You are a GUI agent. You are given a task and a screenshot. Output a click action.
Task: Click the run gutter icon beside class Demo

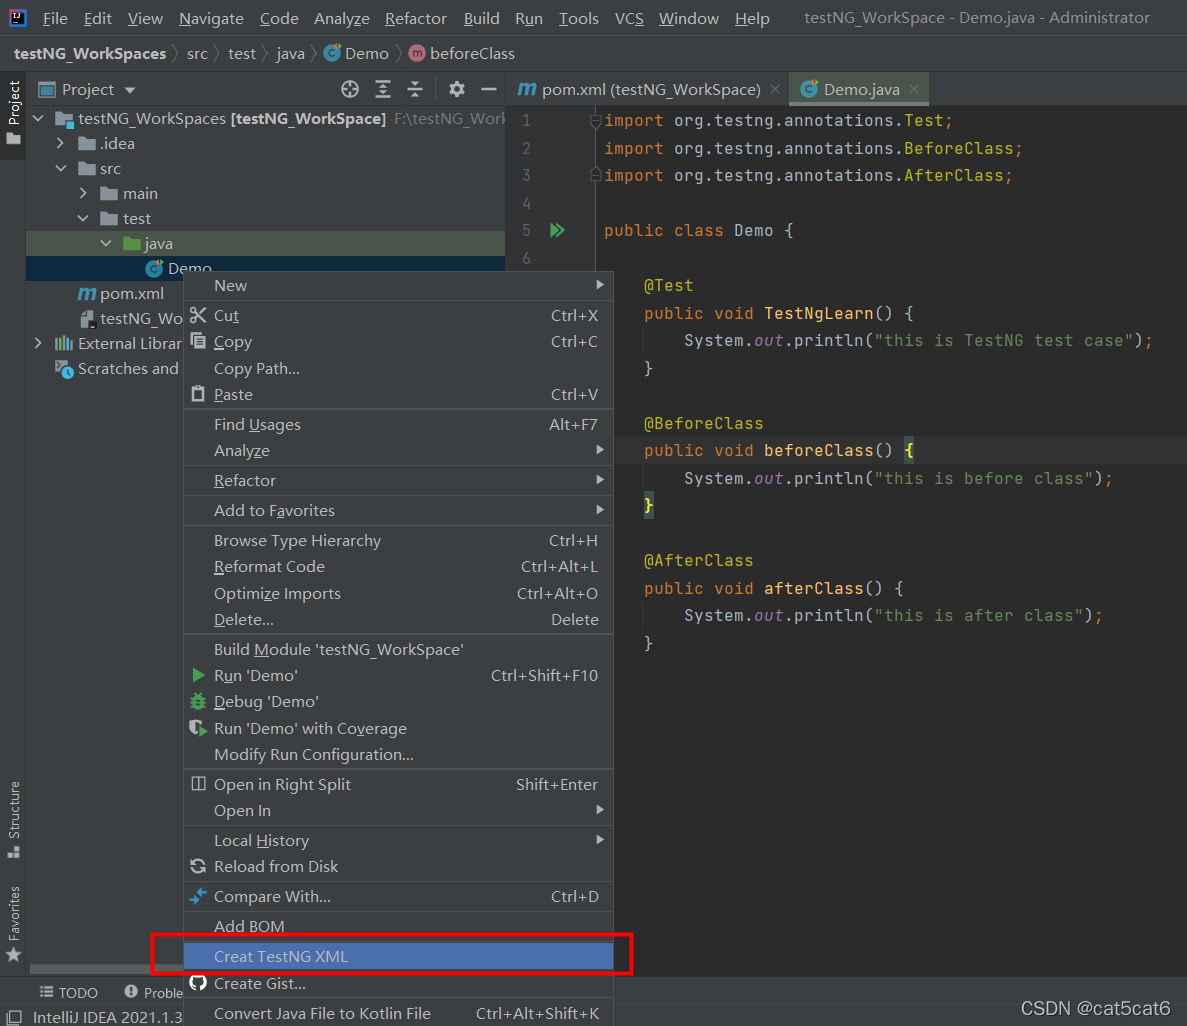(557, 230)
